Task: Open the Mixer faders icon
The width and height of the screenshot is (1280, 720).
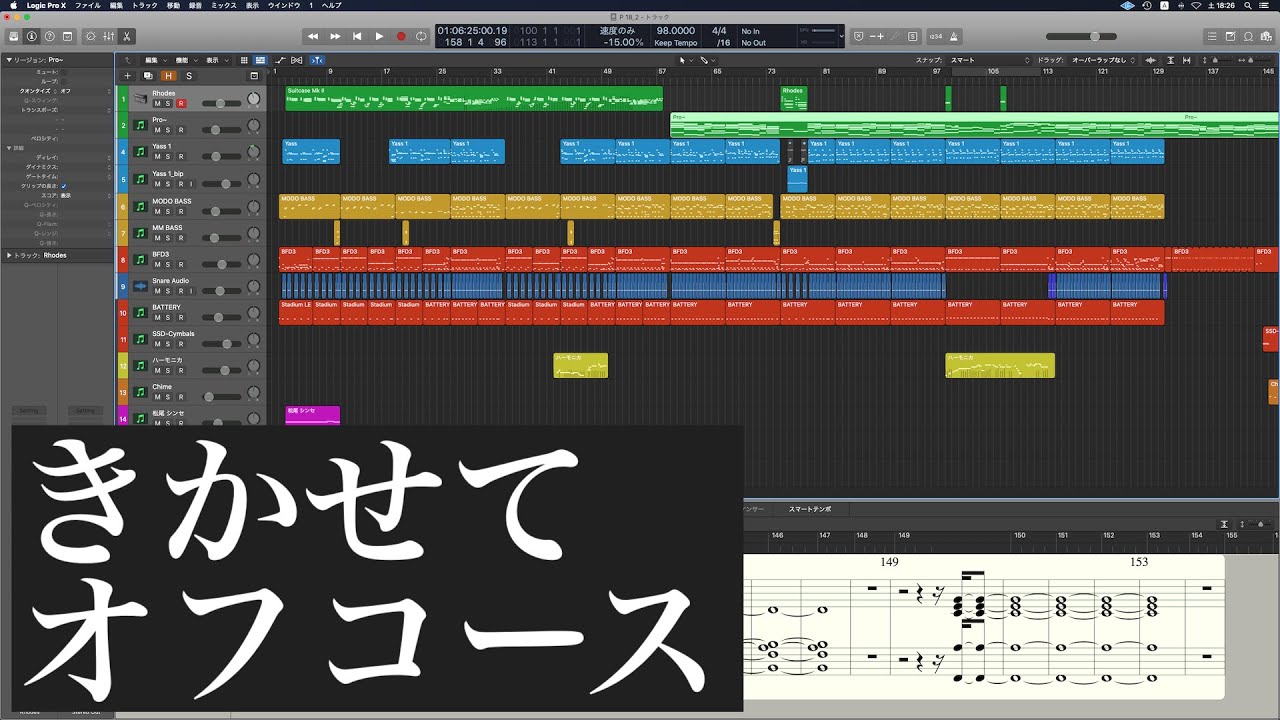Action: [x=109, y=36]
